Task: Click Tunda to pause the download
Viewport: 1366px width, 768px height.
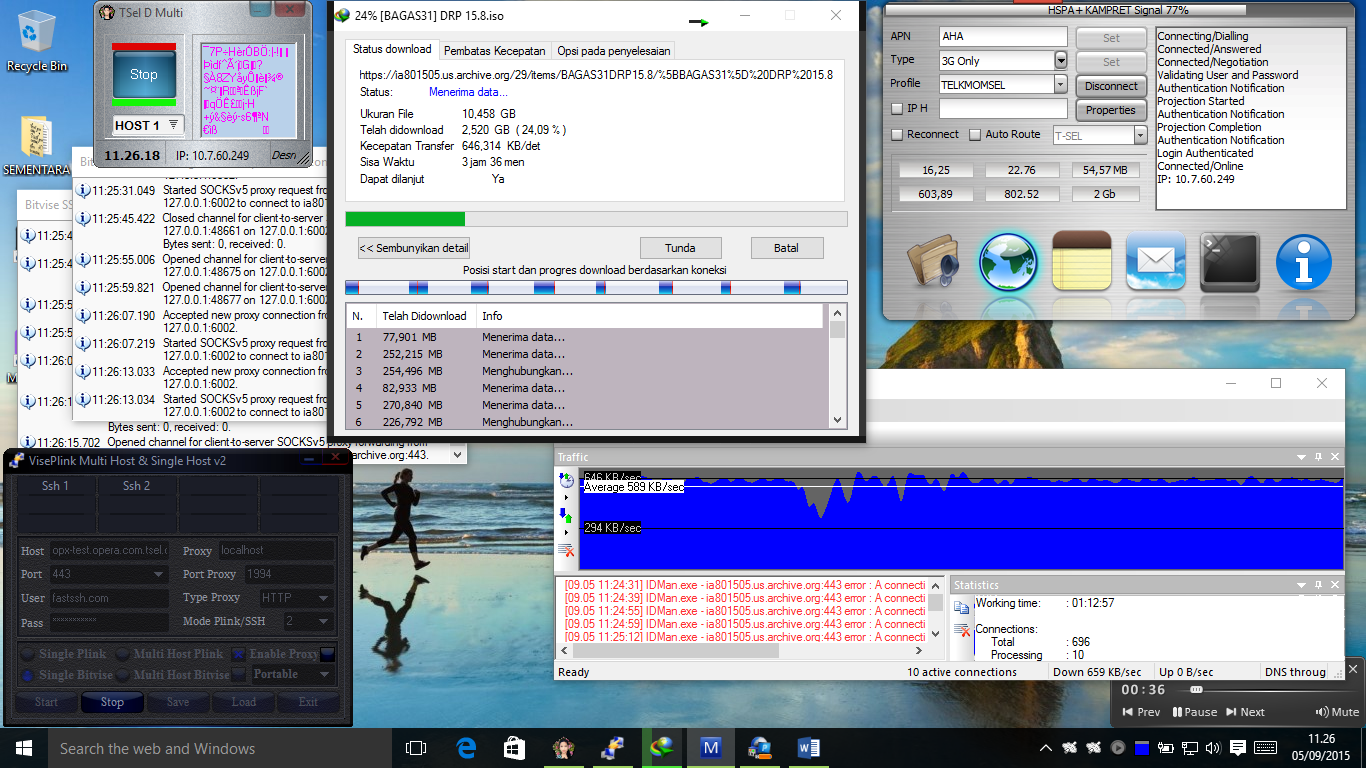Action: point(680,248)
